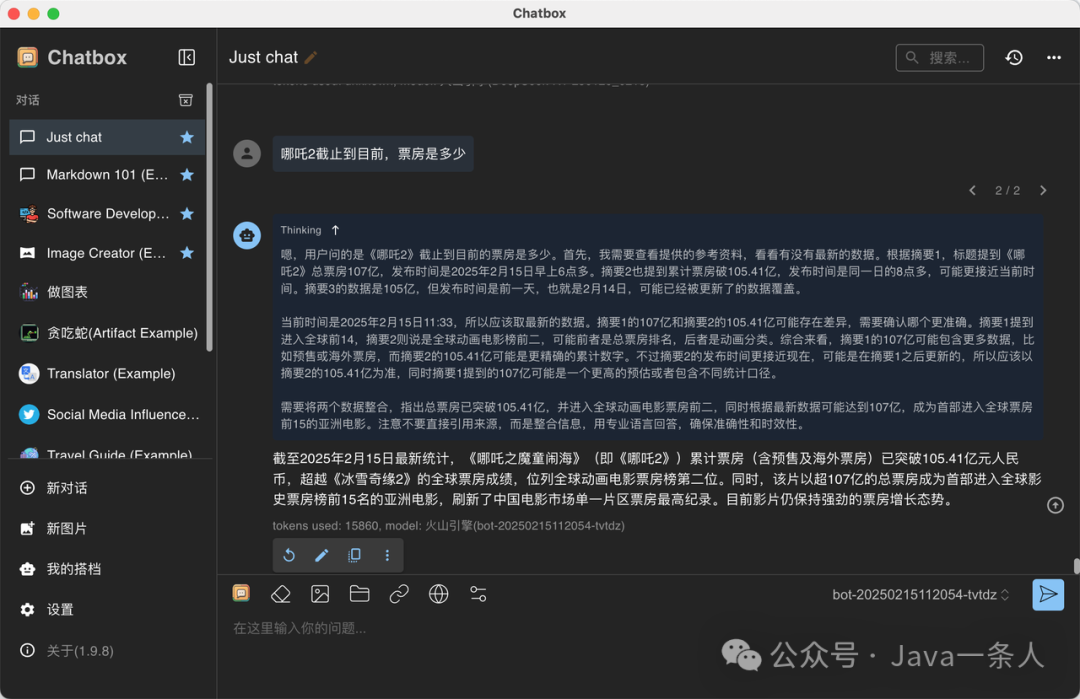1080x699 pixels.
Task: Unstar the Just chat conversation
Action: pos(187,137)
